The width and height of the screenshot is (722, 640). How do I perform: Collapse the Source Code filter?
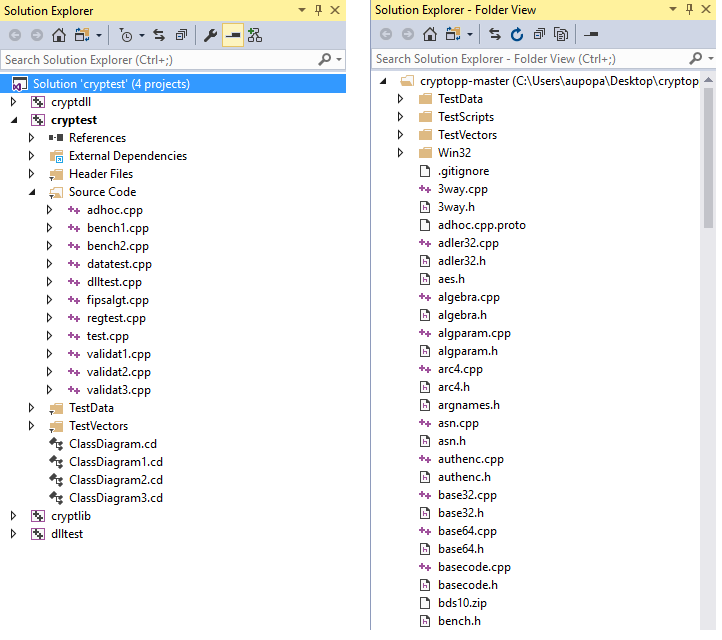click(32, 192)
